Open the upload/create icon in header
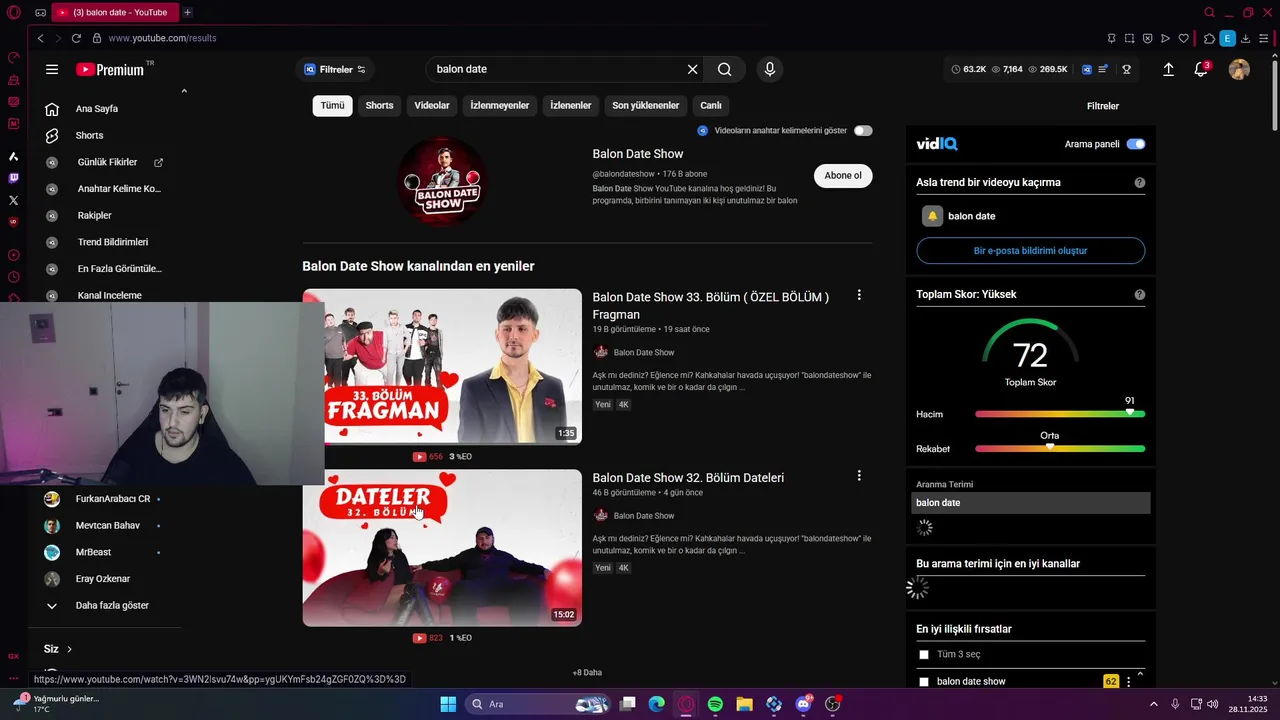 [x=1168, y=69]
